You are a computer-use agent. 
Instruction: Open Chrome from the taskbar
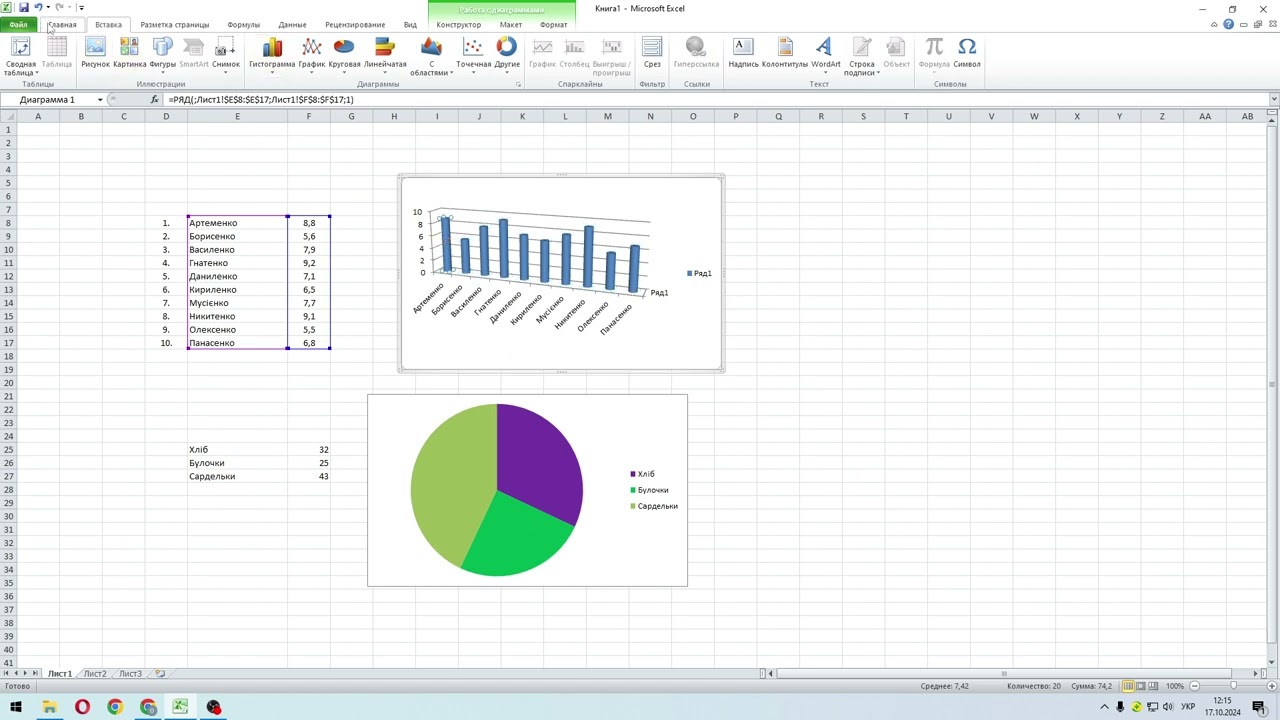[x=115, y=707]
